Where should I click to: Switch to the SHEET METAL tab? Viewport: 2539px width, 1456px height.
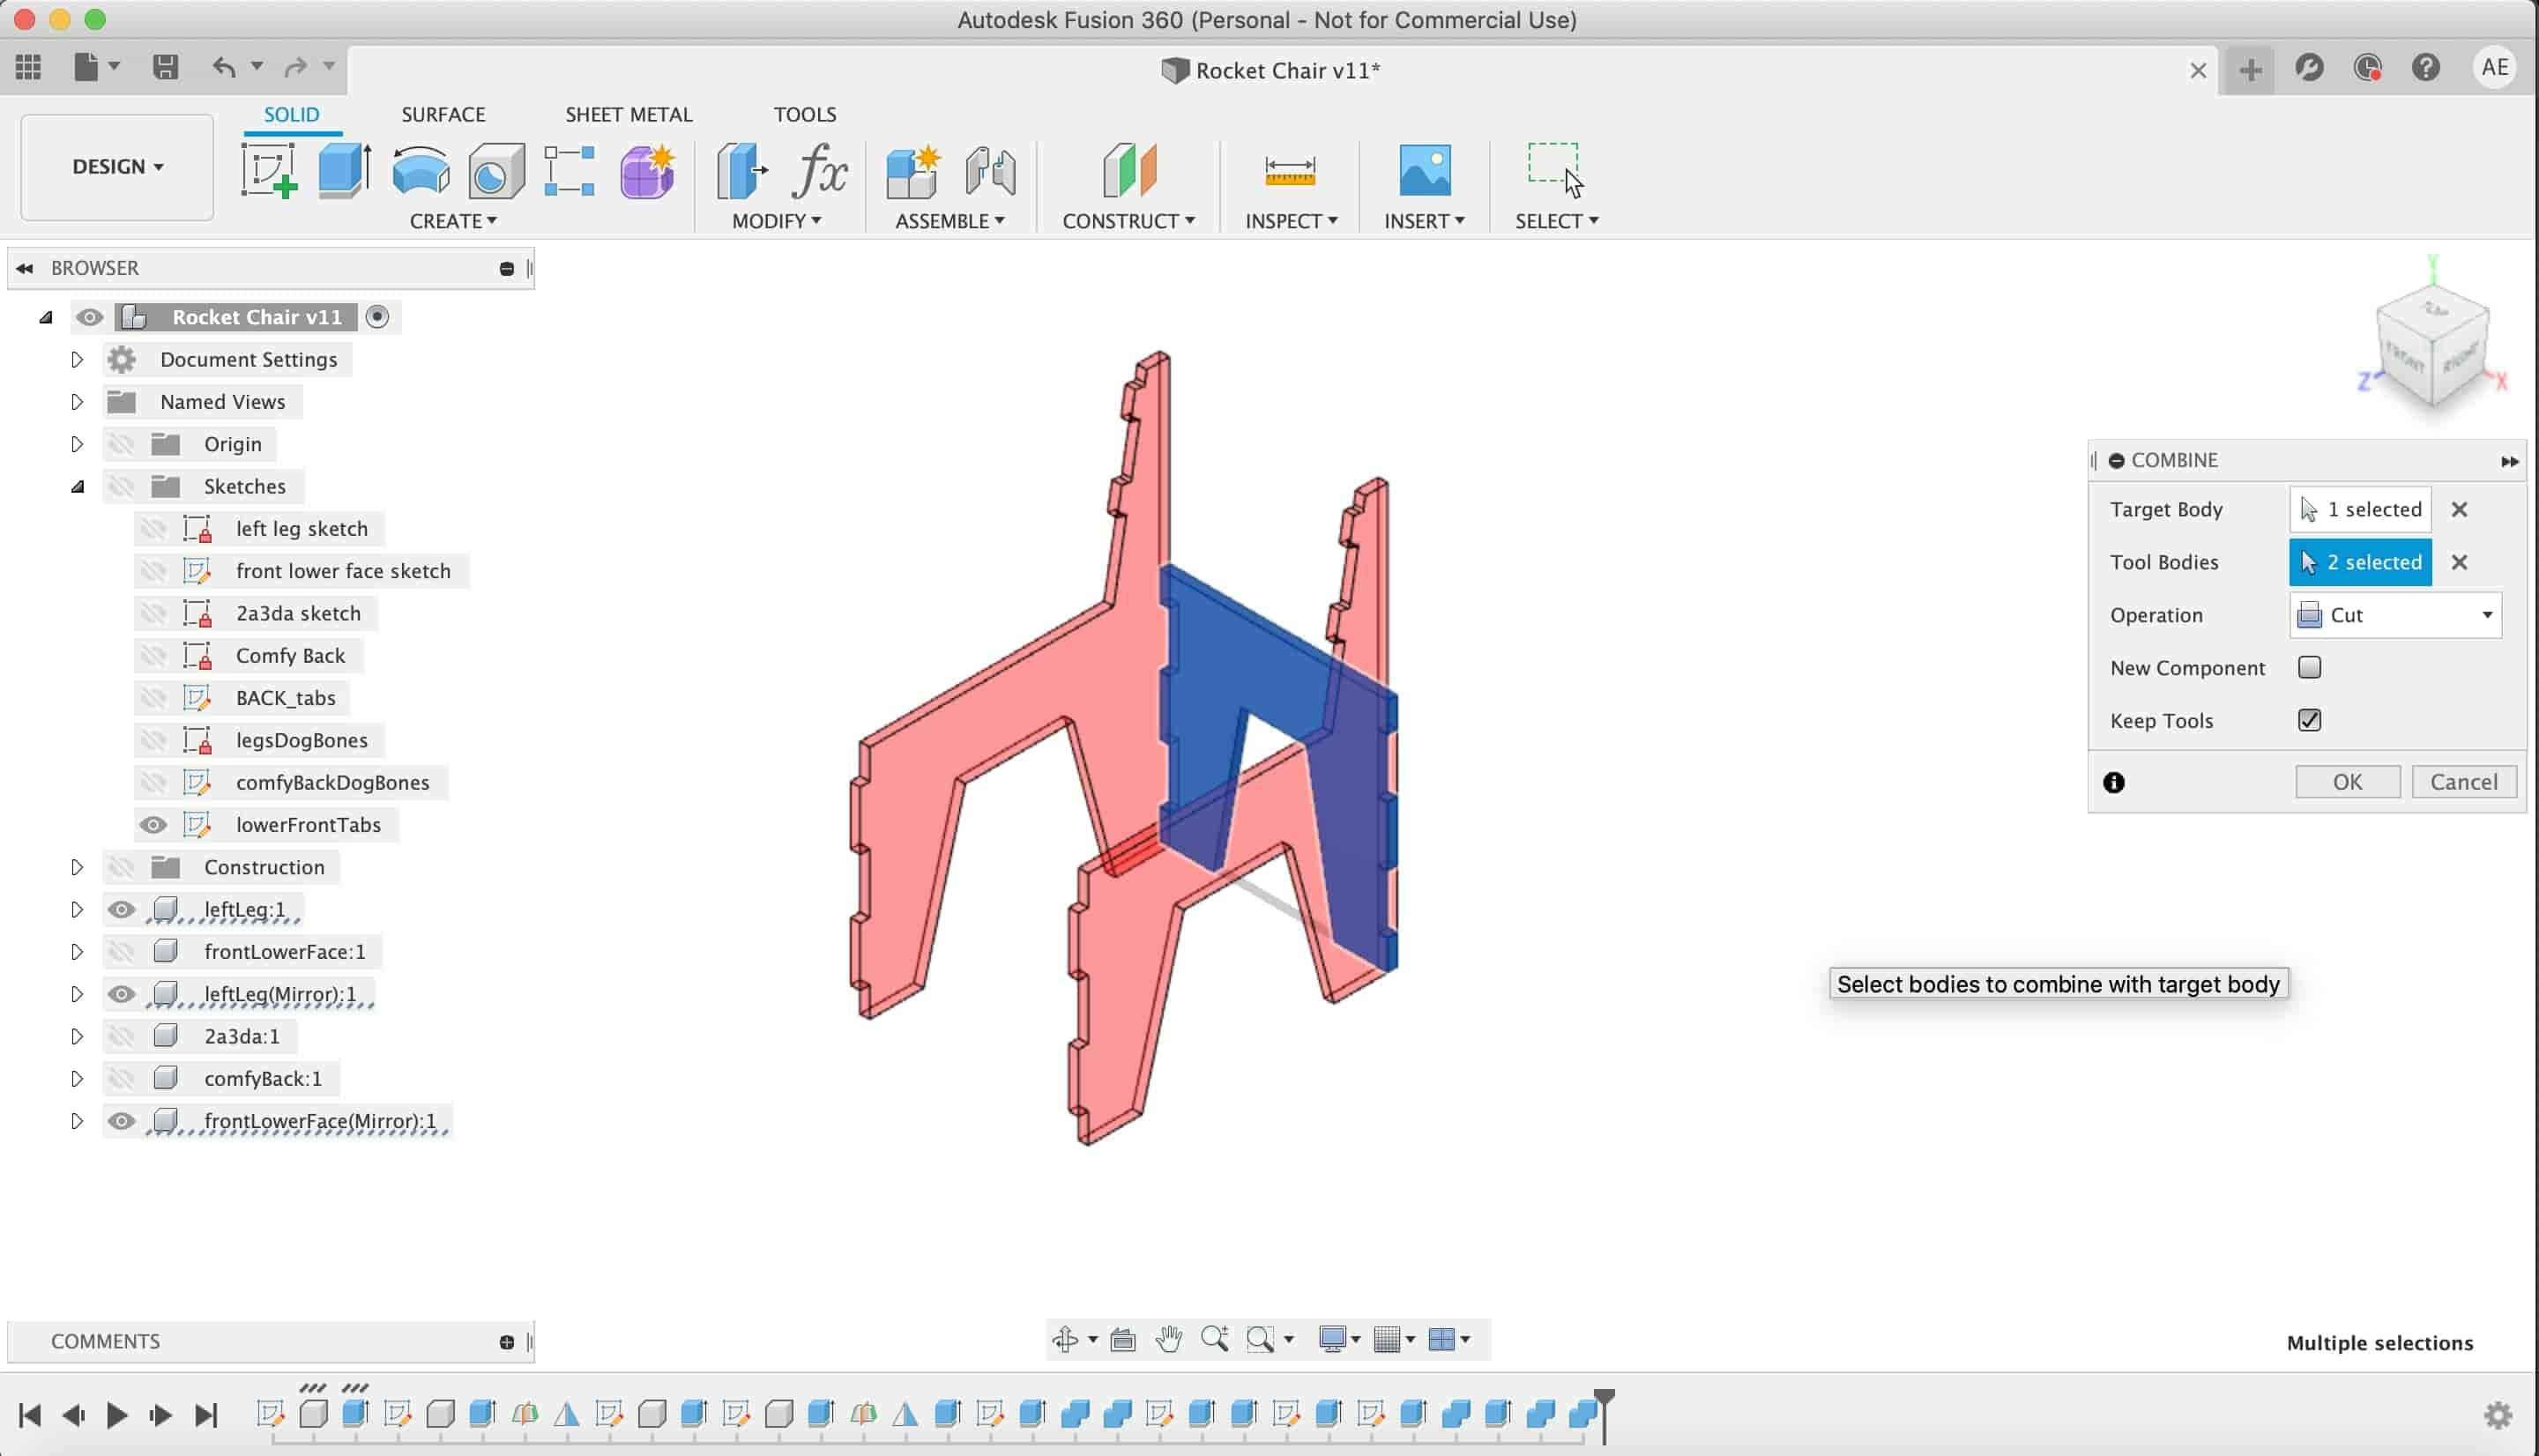click(x=629, y=114)
